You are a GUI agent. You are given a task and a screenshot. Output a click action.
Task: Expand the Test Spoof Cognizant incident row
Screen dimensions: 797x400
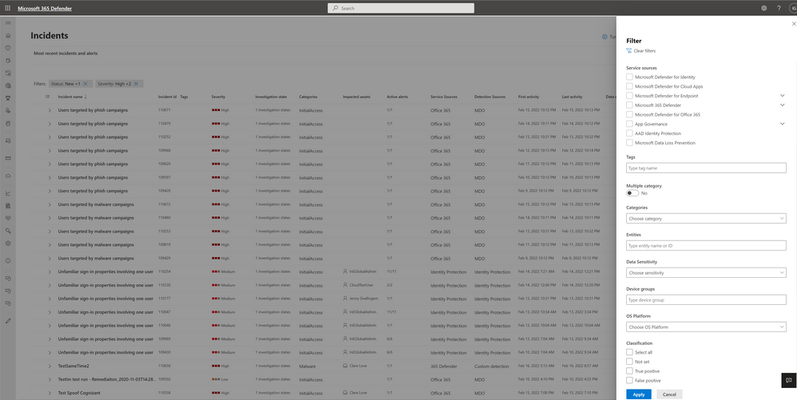[x=49, y=393]
